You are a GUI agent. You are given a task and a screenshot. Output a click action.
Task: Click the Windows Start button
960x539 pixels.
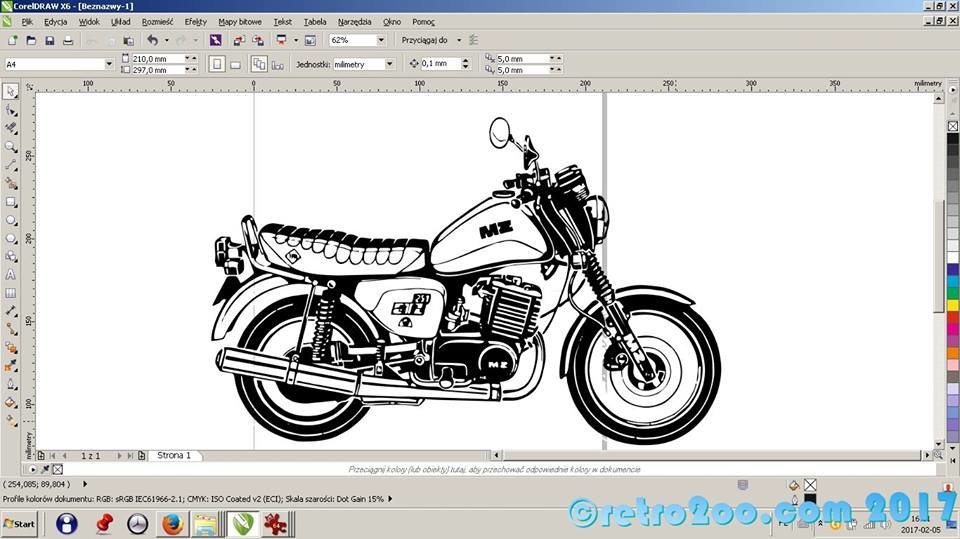click(19, 523)
